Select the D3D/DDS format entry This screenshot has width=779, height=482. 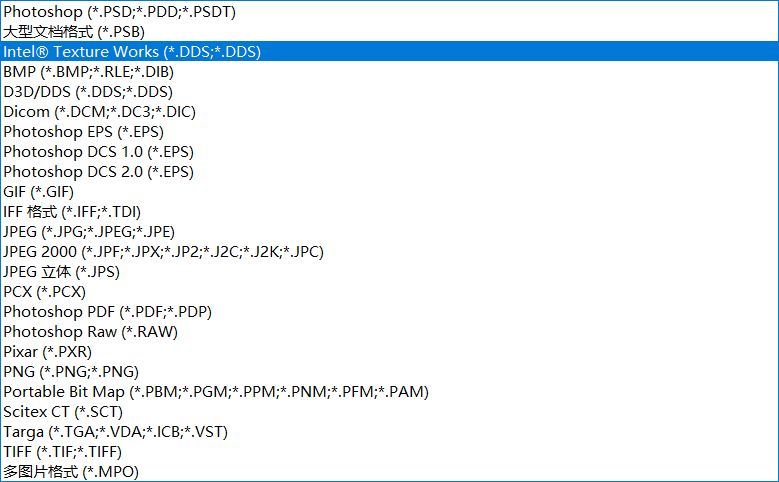pyautogui.click(x=87, y=92)
